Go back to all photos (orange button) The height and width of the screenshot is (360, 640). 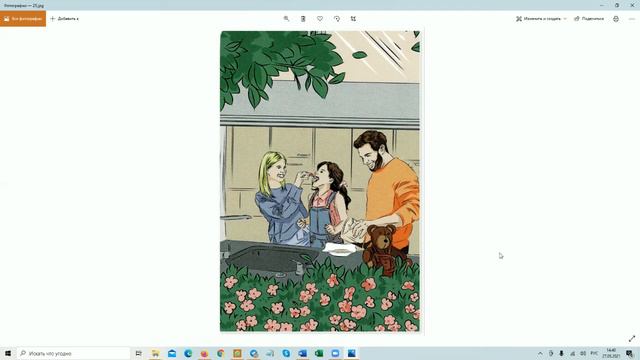coord(23,19)
